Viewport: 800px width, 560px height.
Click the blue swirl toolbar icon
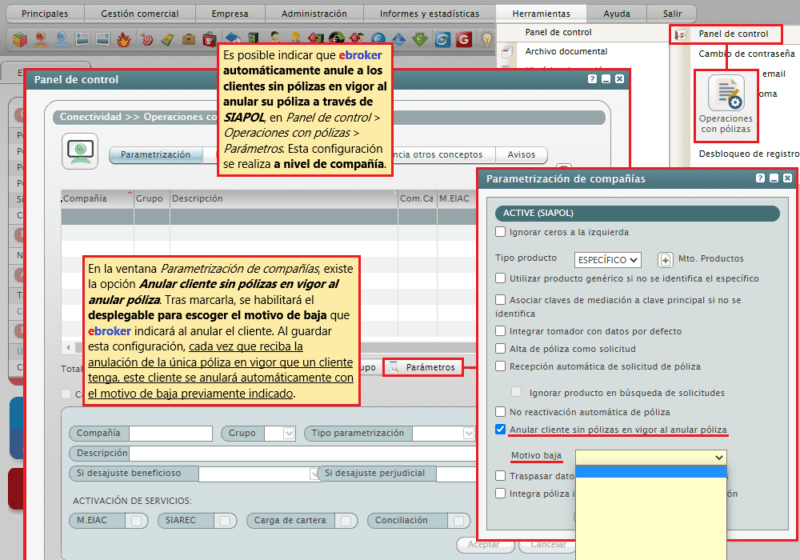click(x=442, y=39)
